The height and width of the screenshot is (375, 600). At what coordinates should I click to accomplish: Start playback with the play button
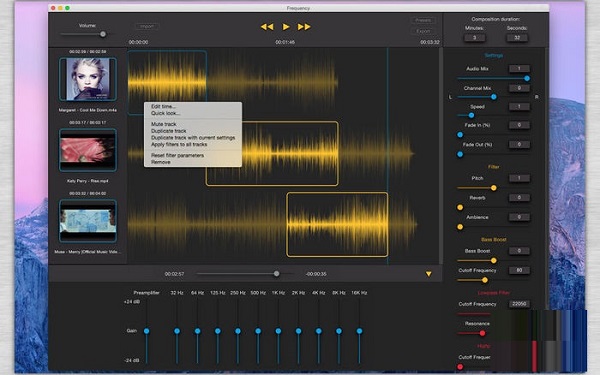286,27
